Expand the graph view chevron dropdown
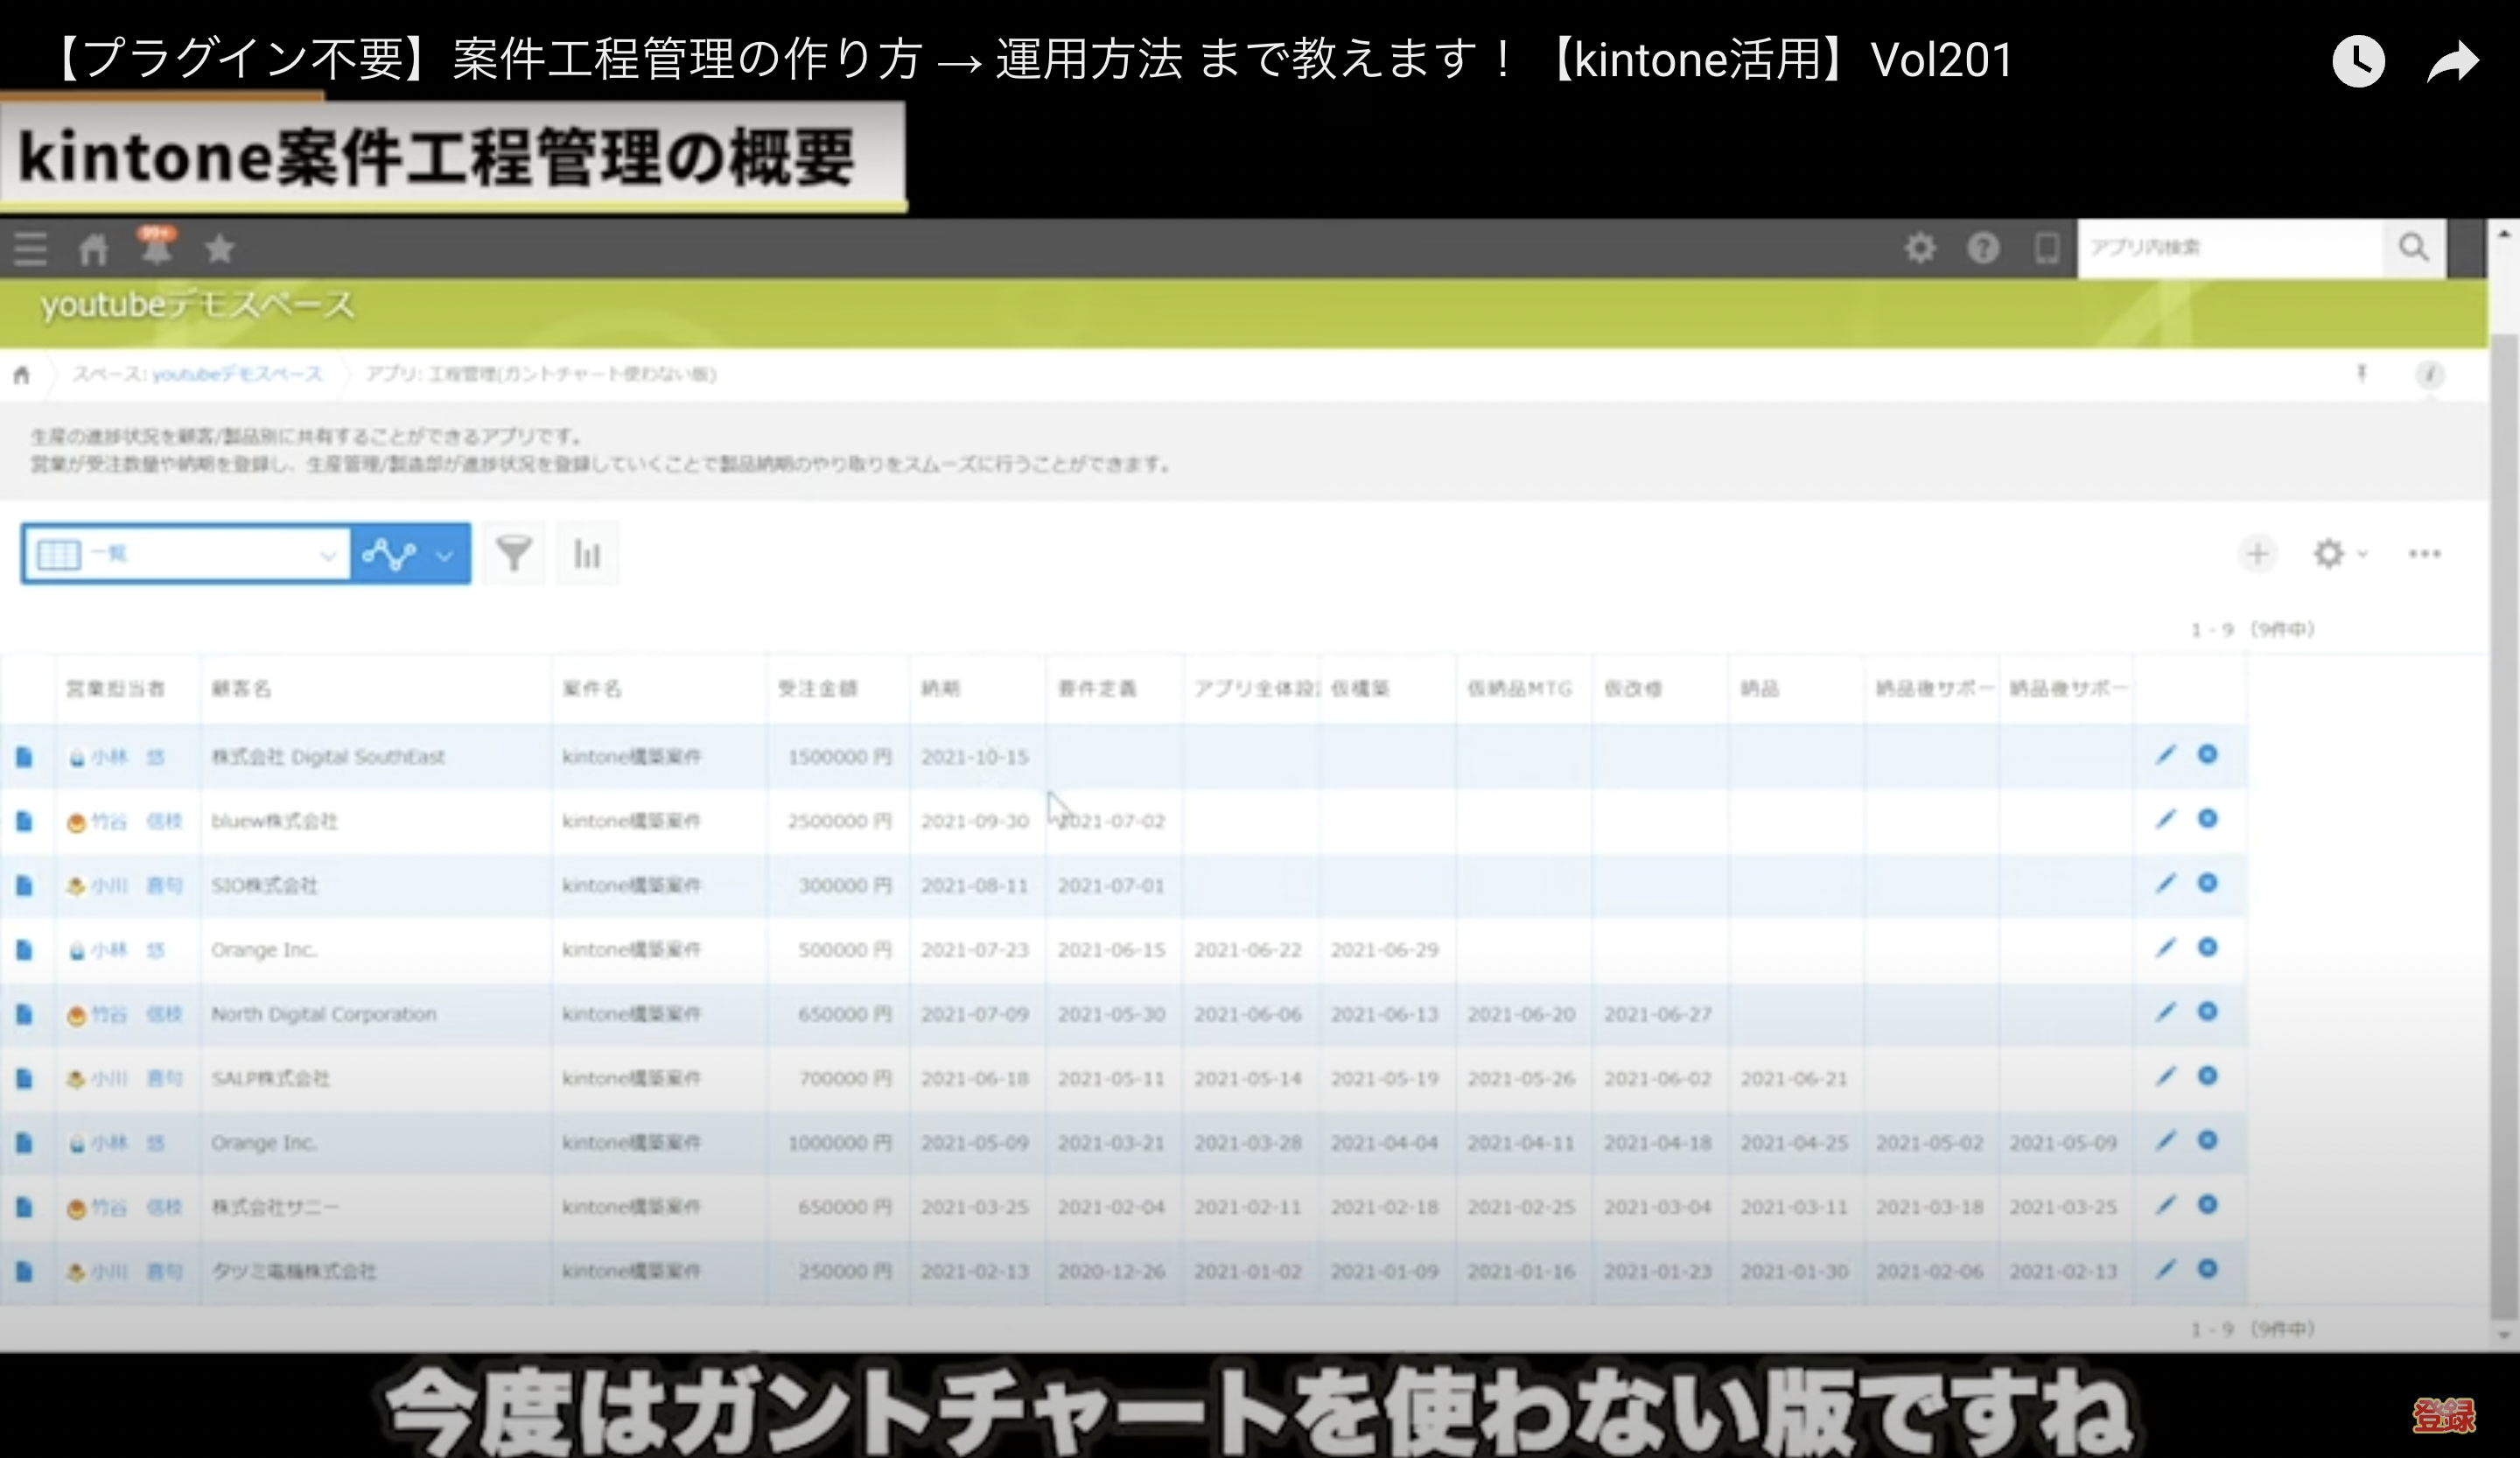The height and width of the screenshot is (1458, 2520). click(445, 555)
